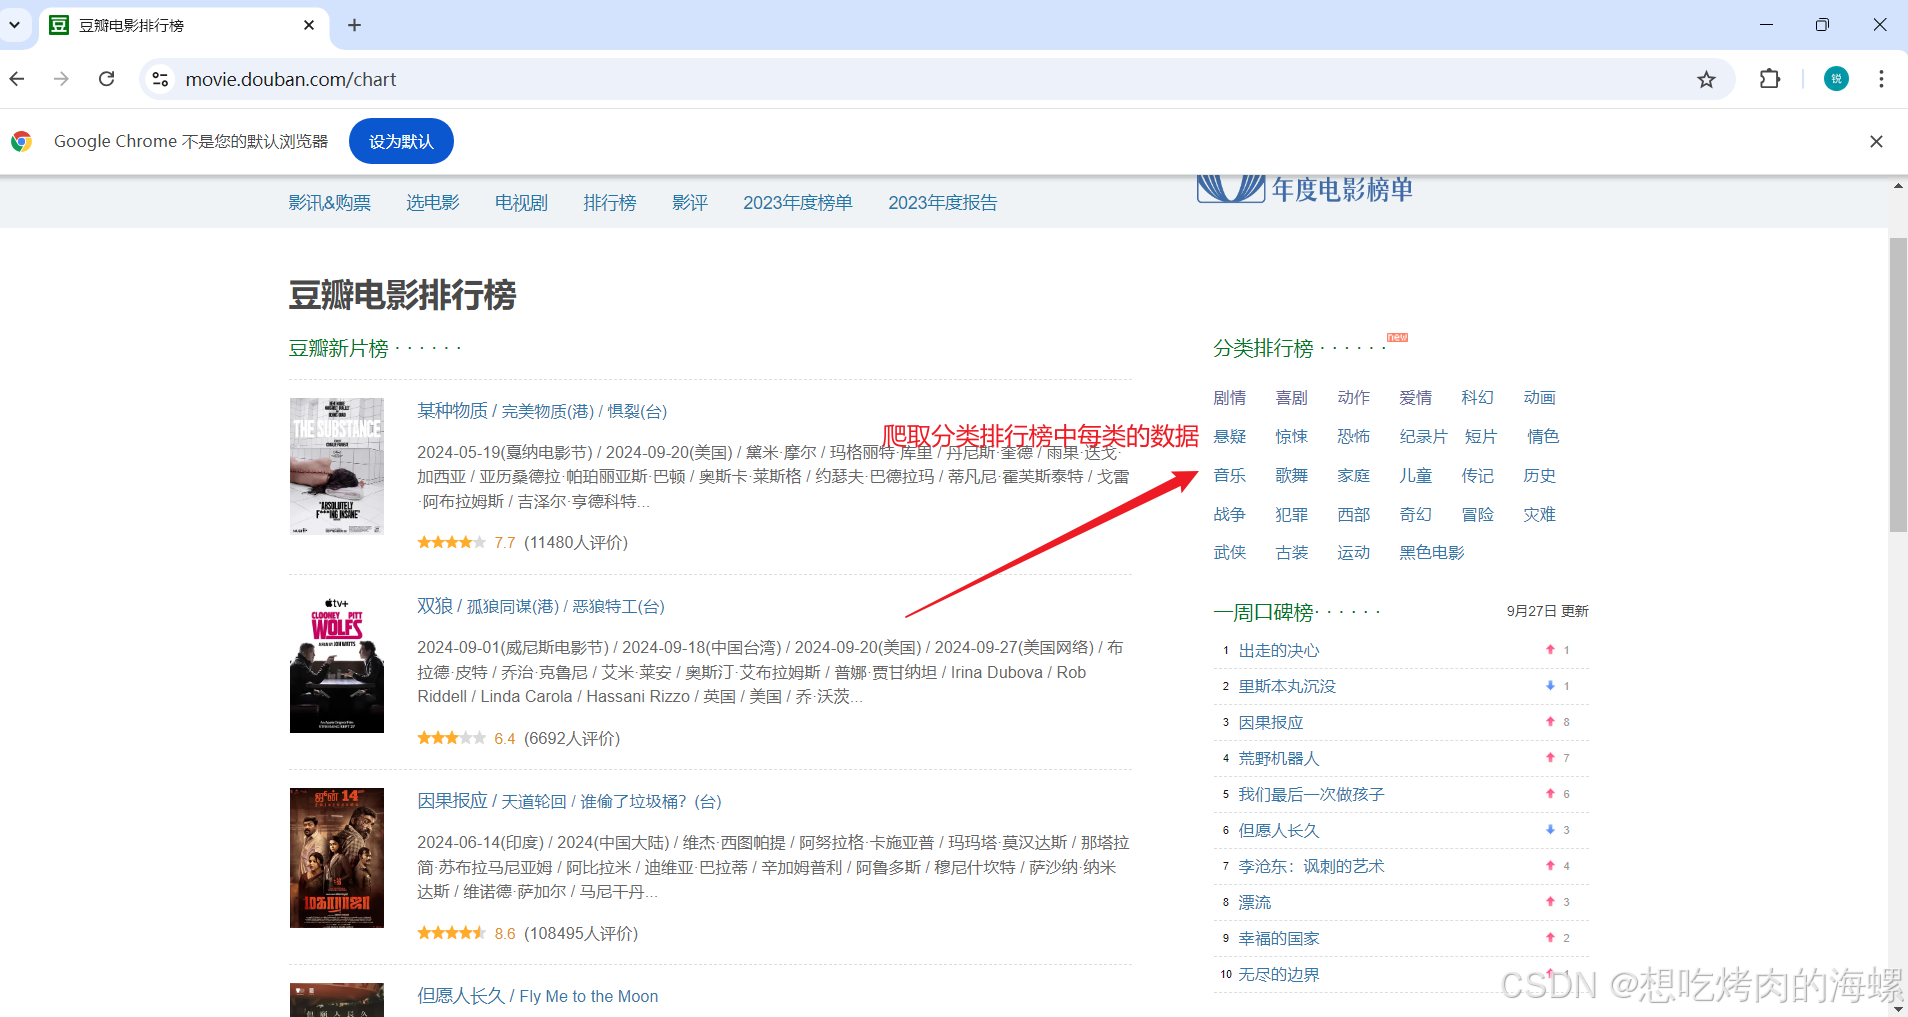Go back using the browser back arrow

click(17, 79)
